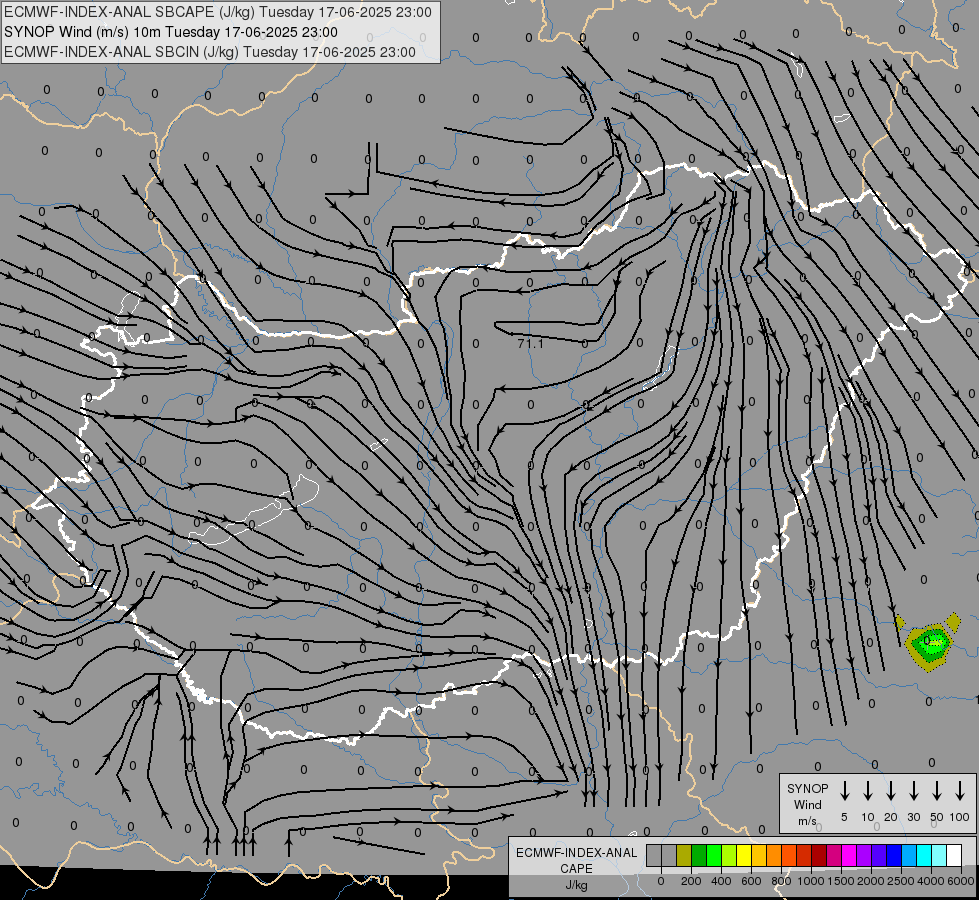Click the 0 tick label on CAPE scale
Image resolution: width=979 pixels, height=900 pixels.
pyautogui.click(x=661, y=881)
